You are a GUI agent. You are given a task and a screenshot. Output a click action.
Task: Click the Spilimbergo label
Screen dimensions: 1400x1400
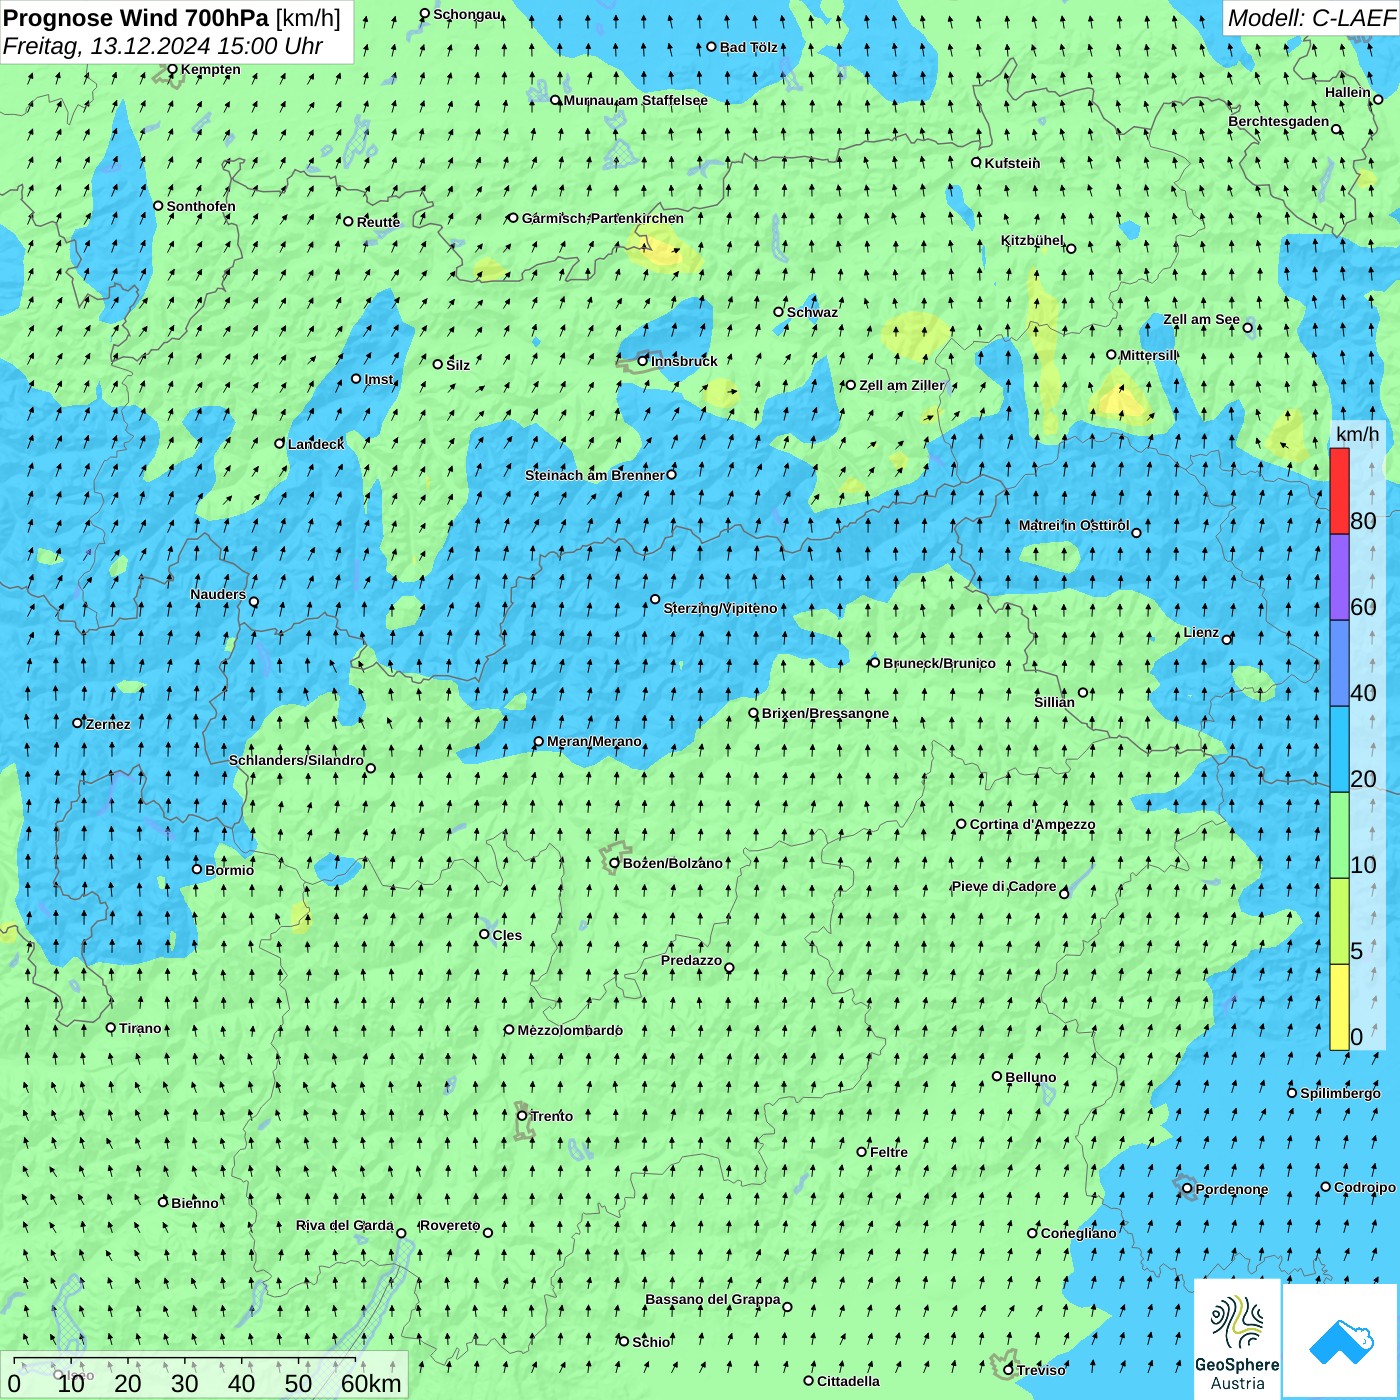tap(1340, 1093)
